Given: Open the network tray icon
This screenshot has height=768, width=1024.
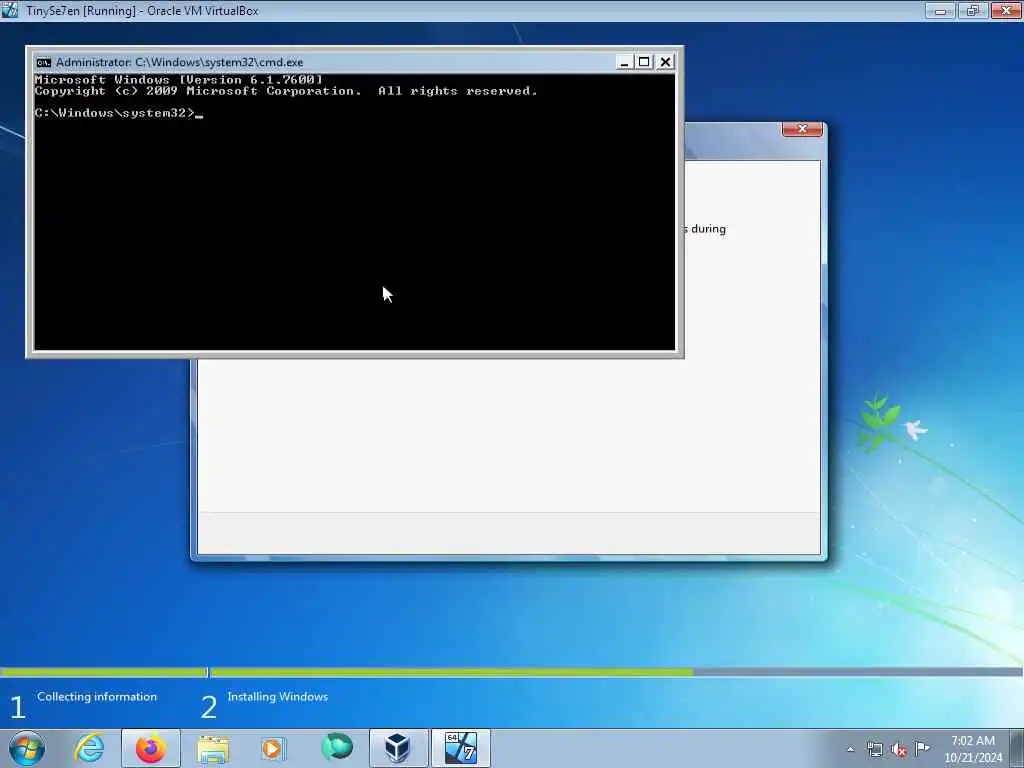Looking at the screenshot, I should 874,750.
